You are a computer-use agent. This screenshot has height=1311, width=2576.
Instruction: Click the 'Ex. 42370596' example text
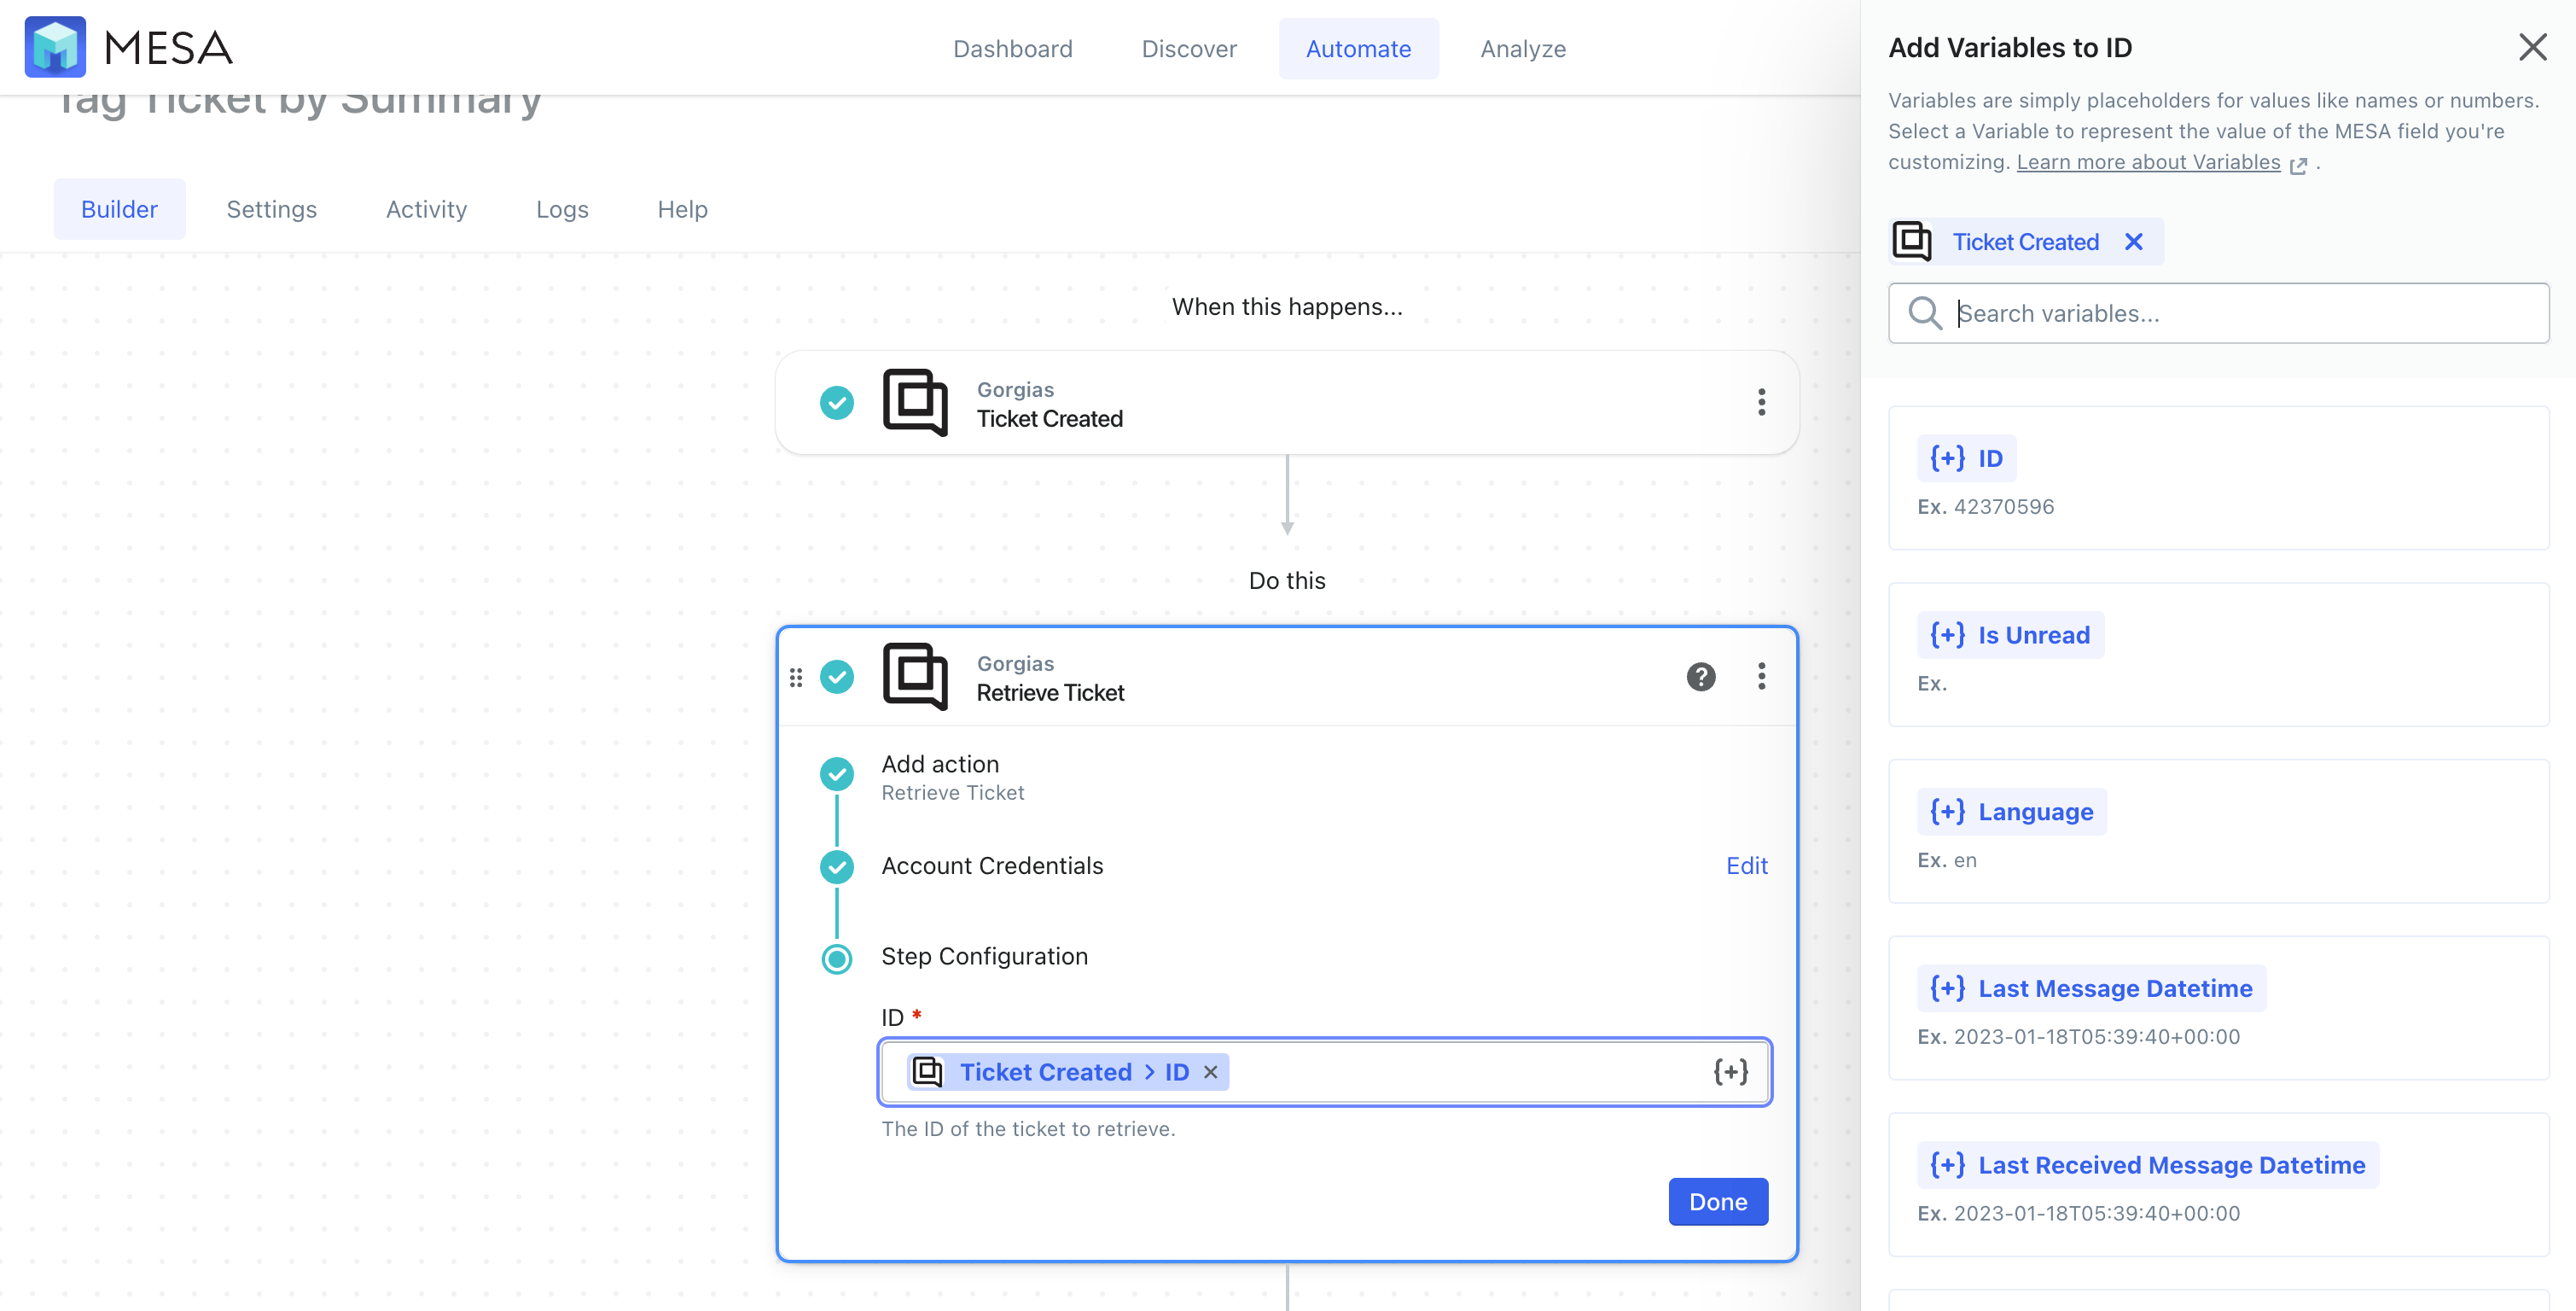coord(1985,507)
